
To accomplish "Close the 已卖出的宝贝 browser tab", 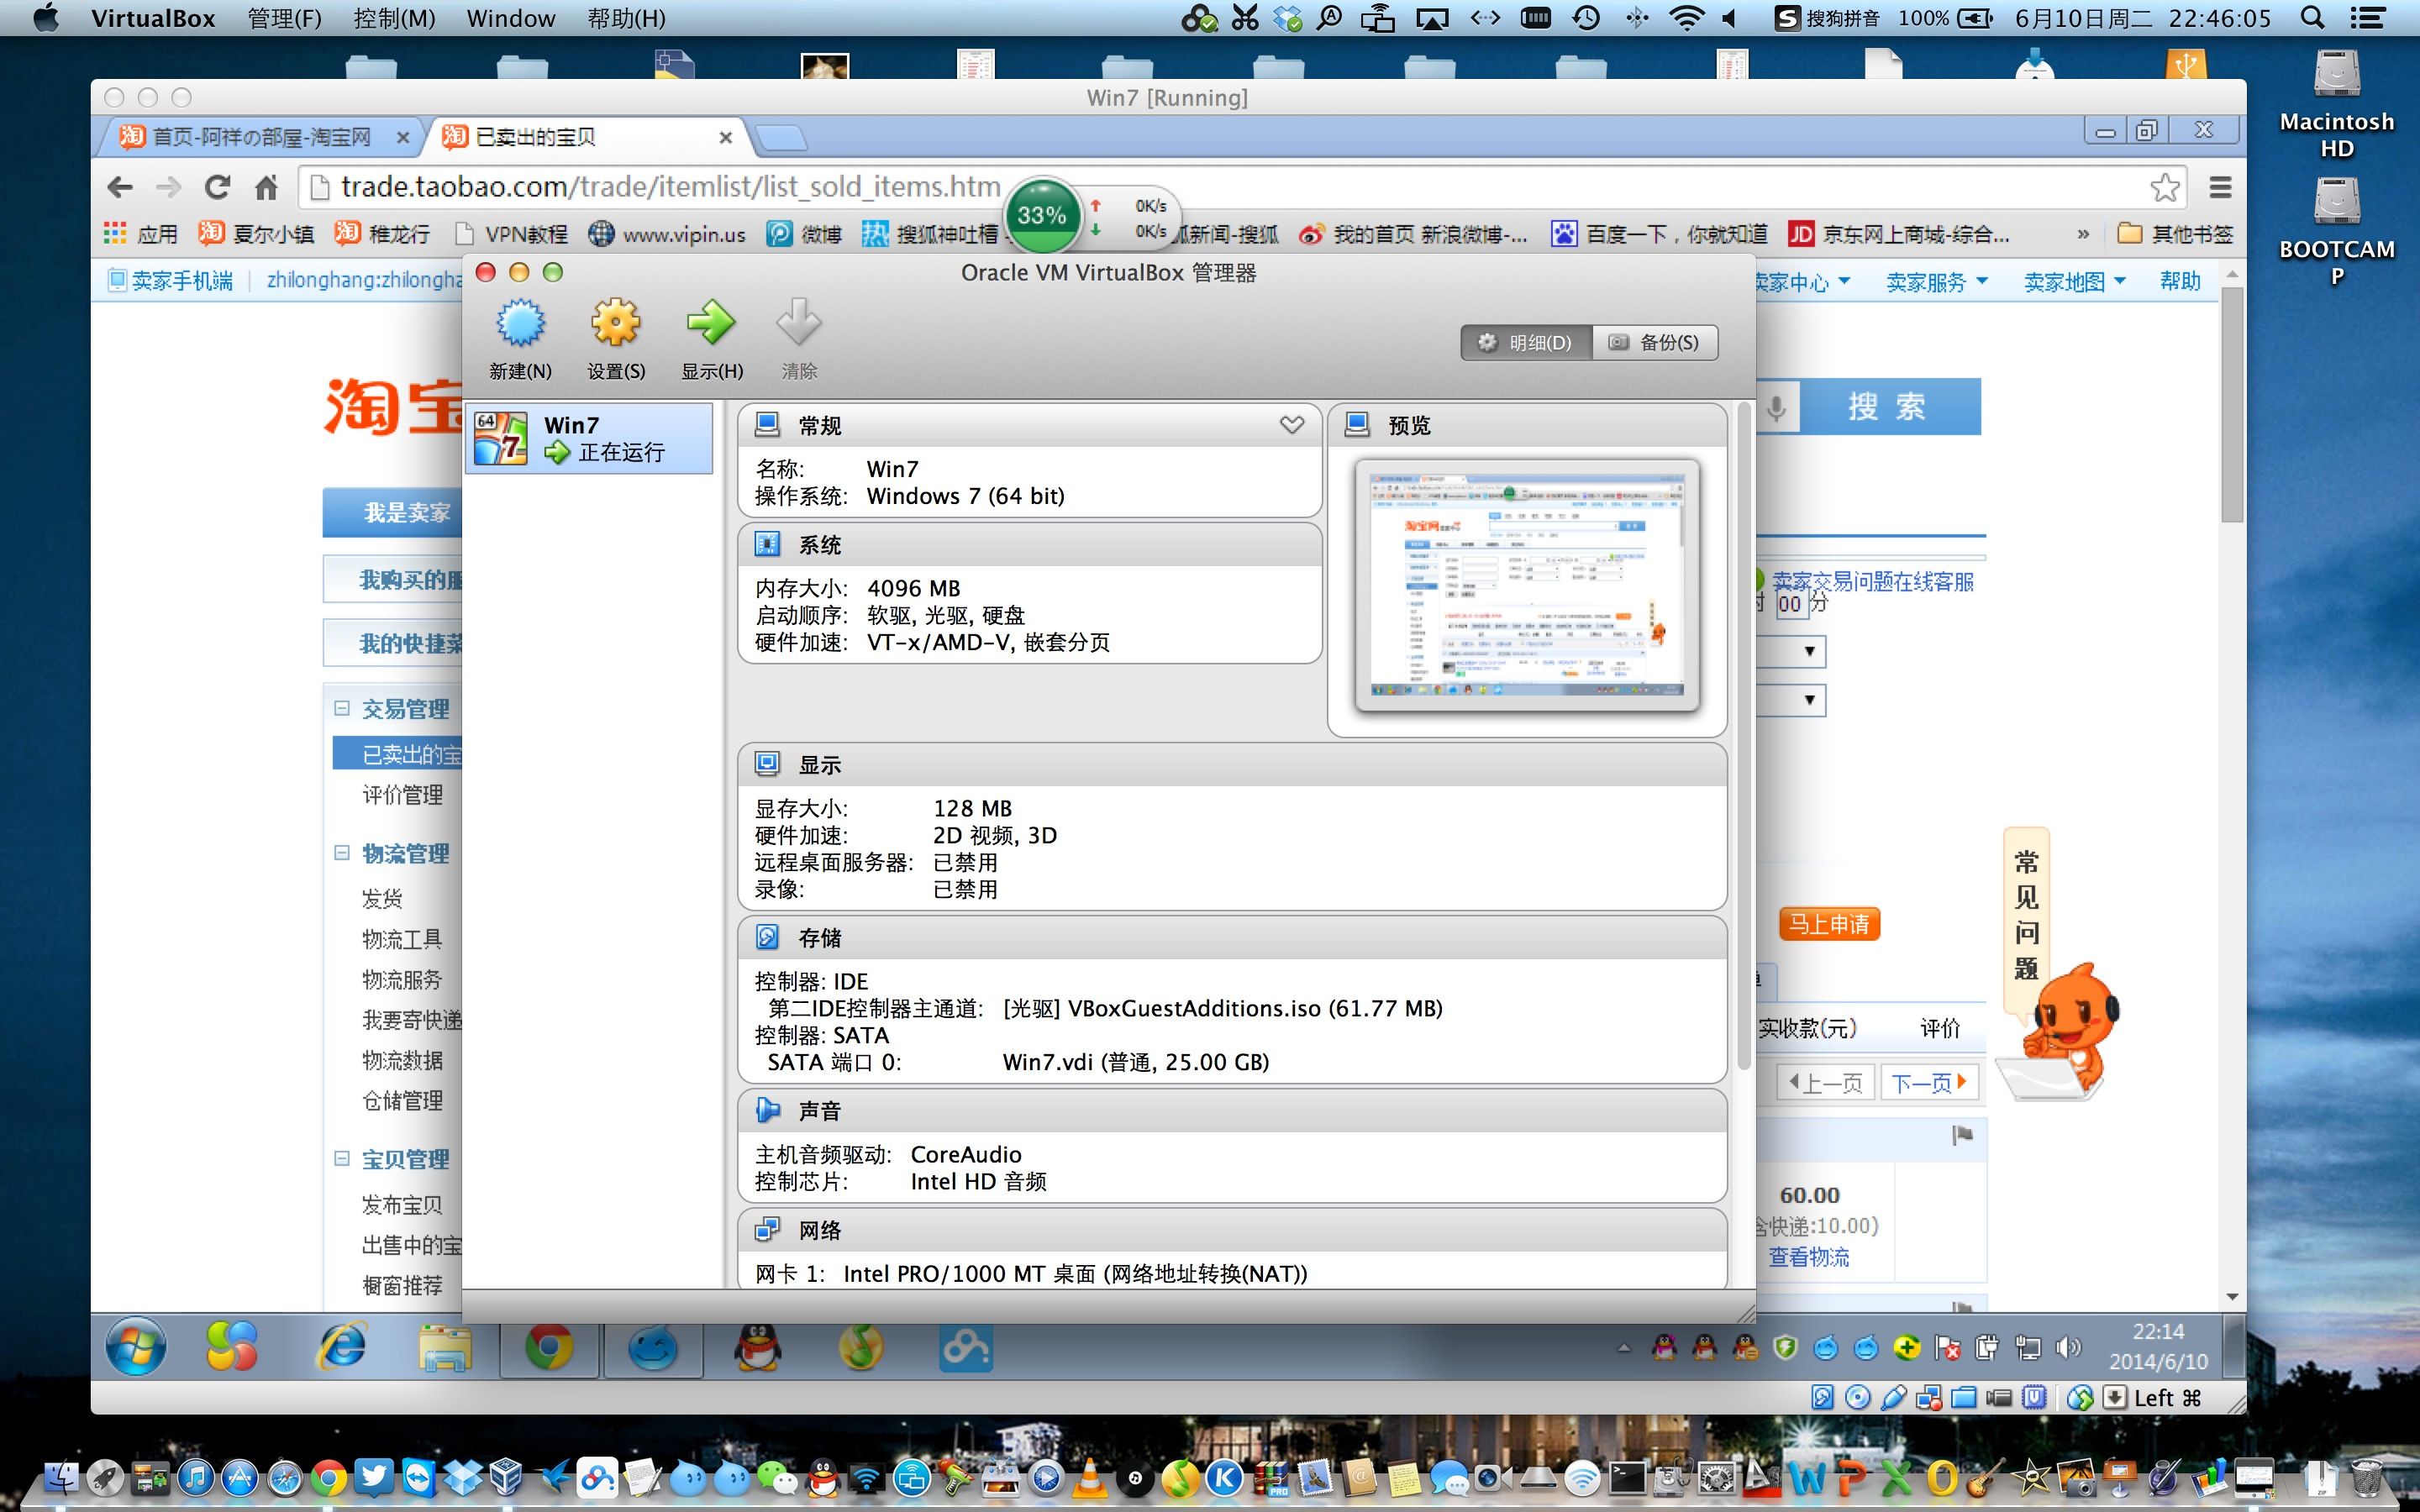I will [725, 138].
